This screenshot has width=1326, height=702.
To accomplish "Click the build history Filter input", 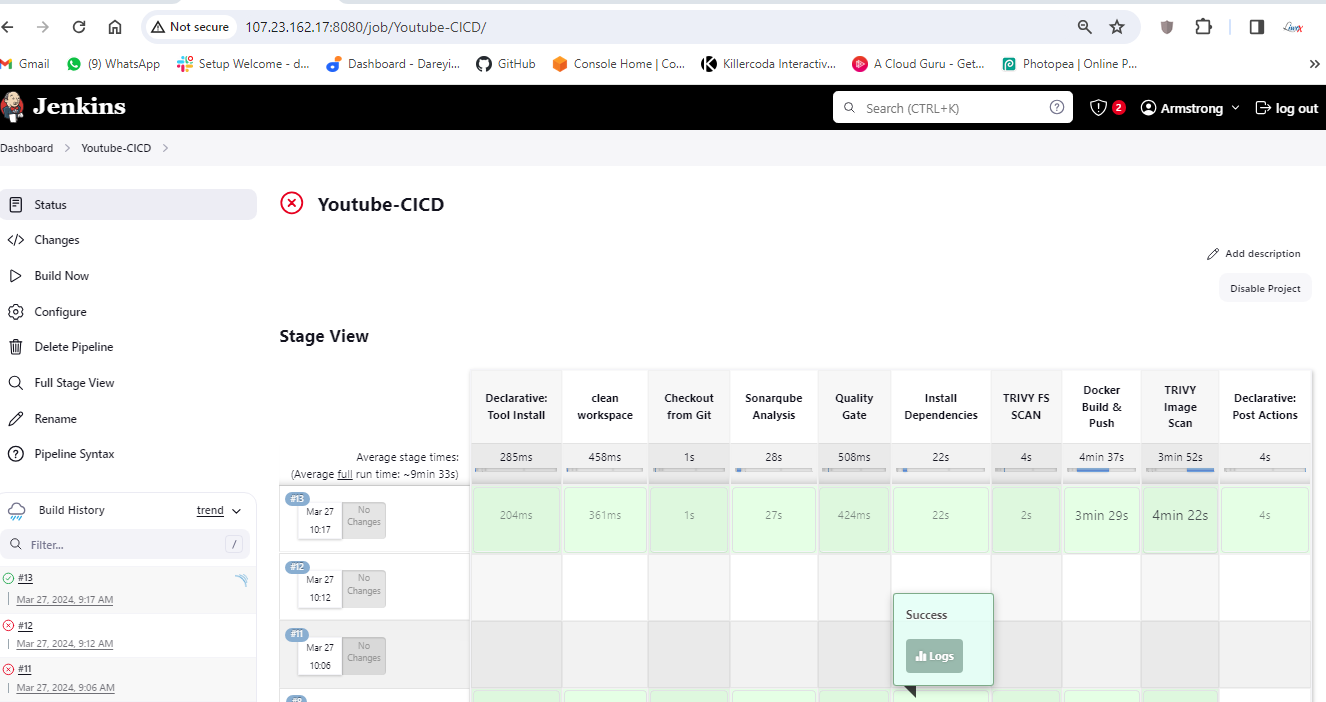I will [x=120, y=545].
